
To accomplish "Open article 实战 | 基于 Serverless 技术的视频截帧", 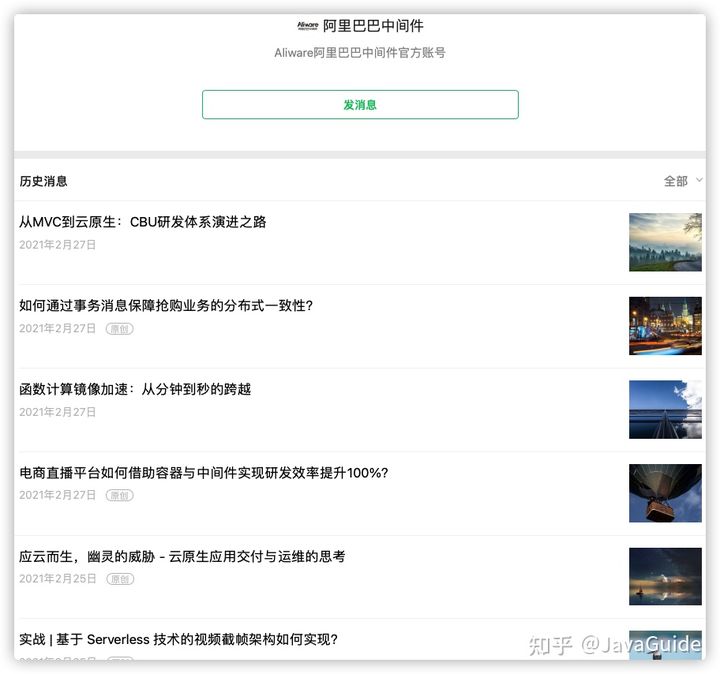I will [178, 640].
